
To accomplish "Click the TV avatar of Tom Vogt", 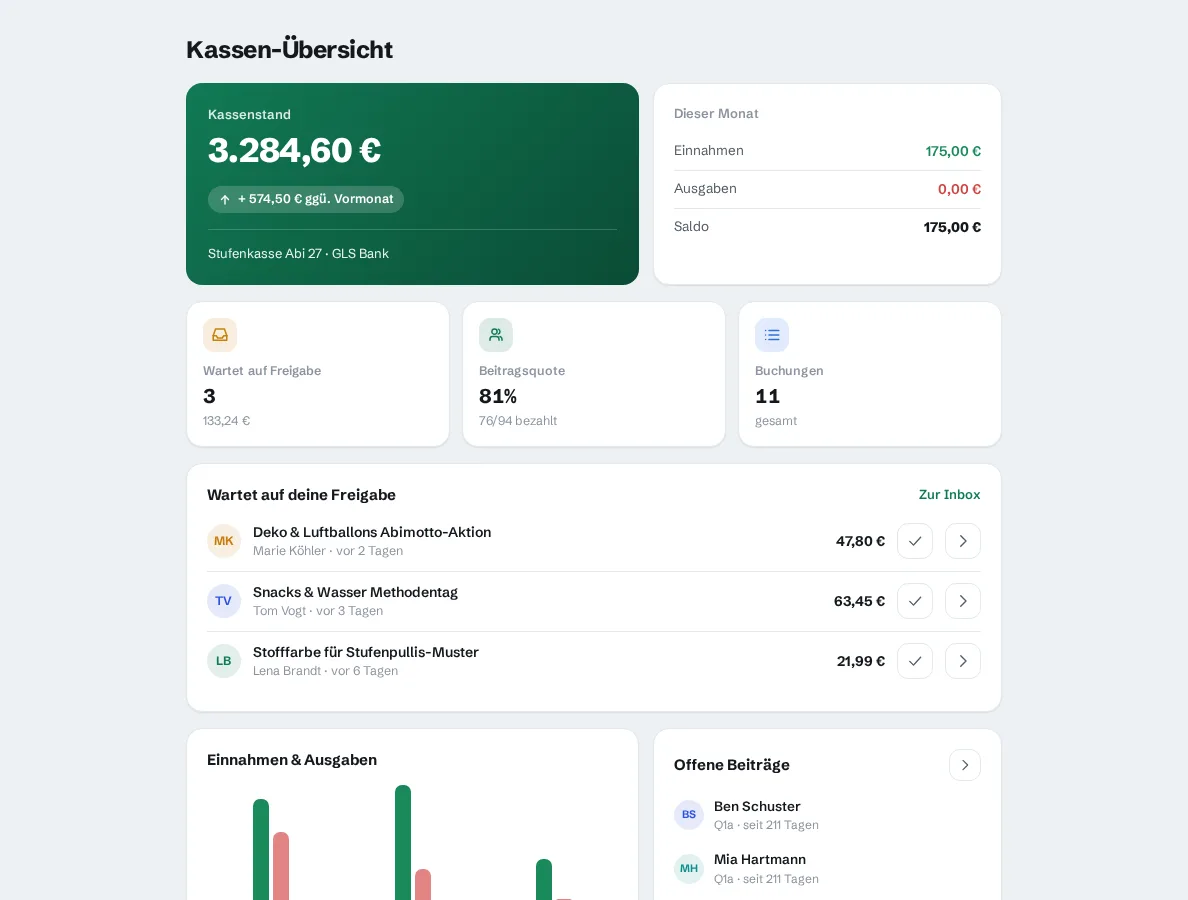I will 224,601.
